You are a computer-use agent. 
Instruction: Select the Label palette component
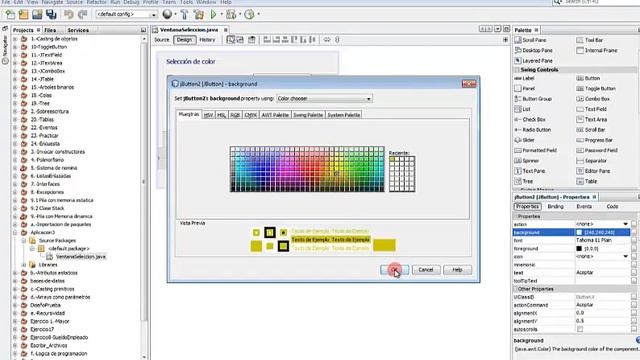click(x=524, y=78)
